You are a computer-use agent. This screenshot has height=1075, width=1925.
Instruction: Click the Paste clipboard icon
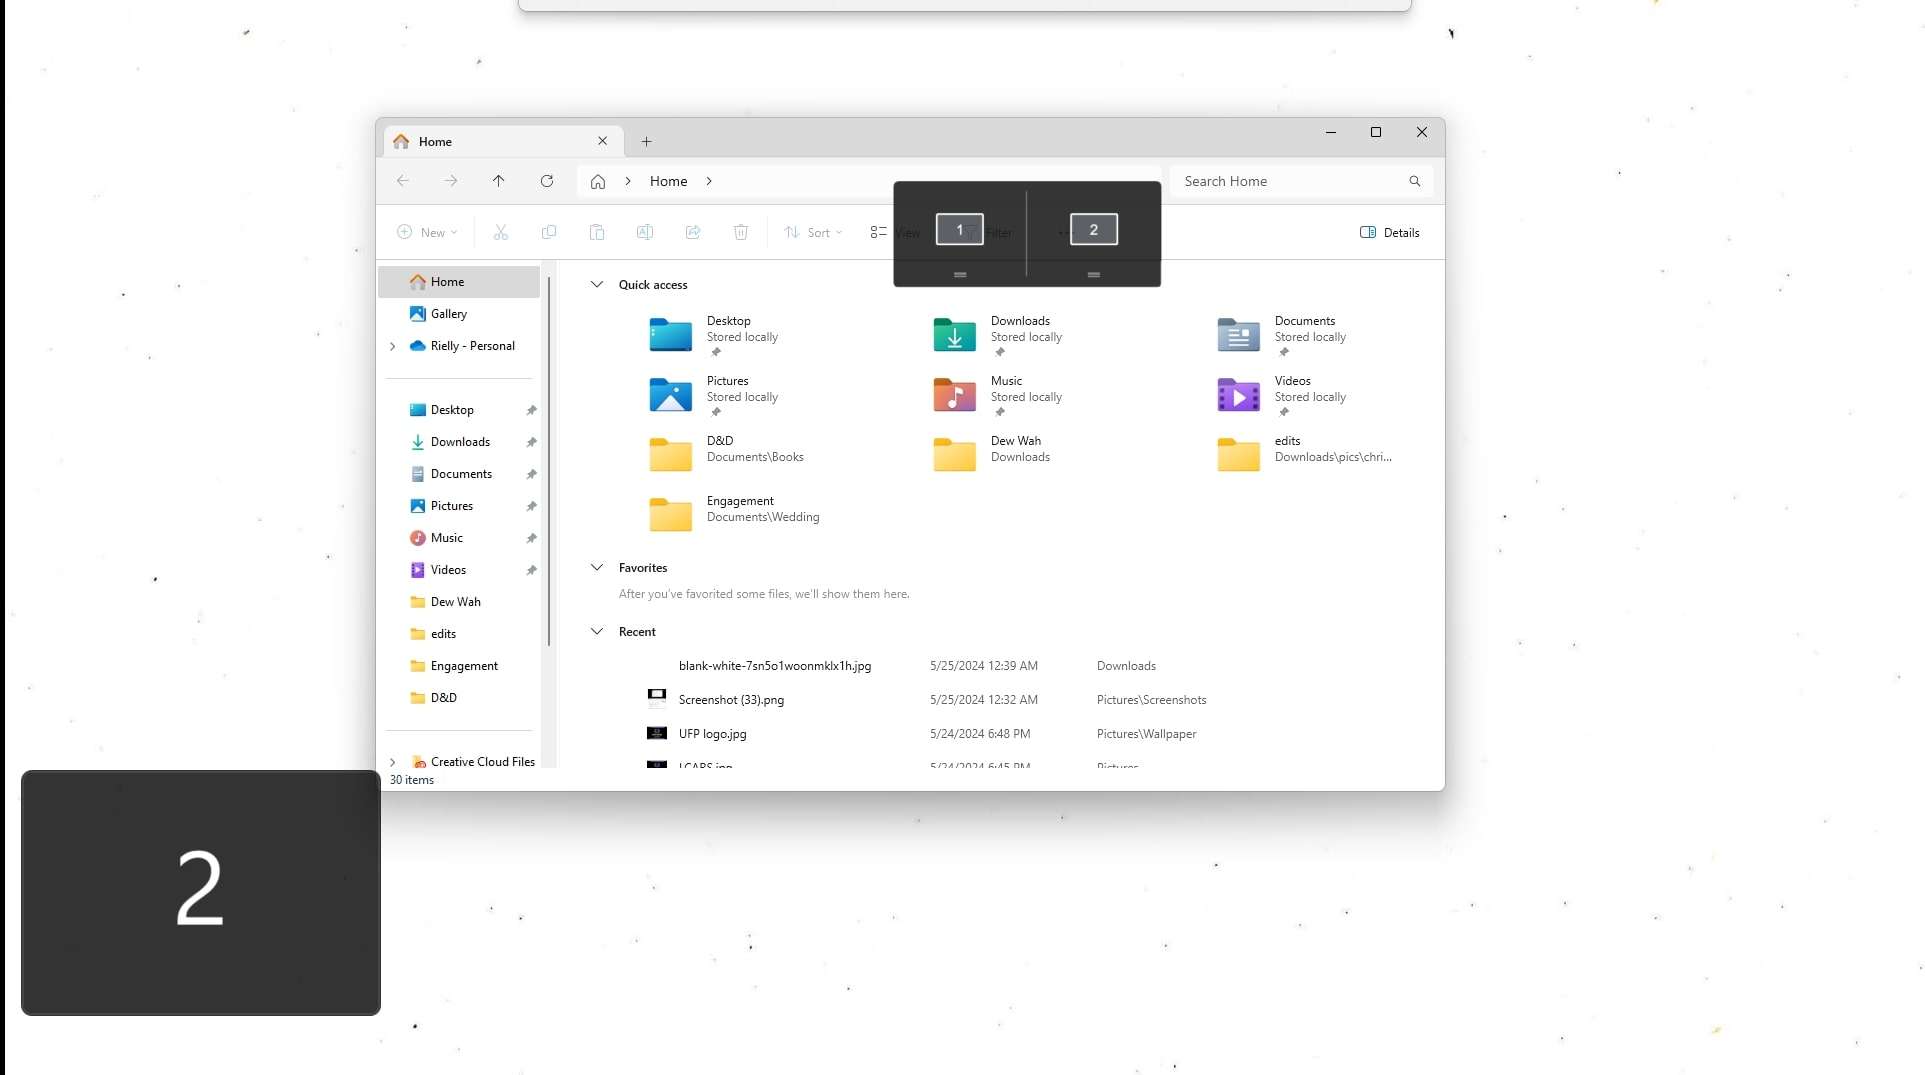(597, 232)
